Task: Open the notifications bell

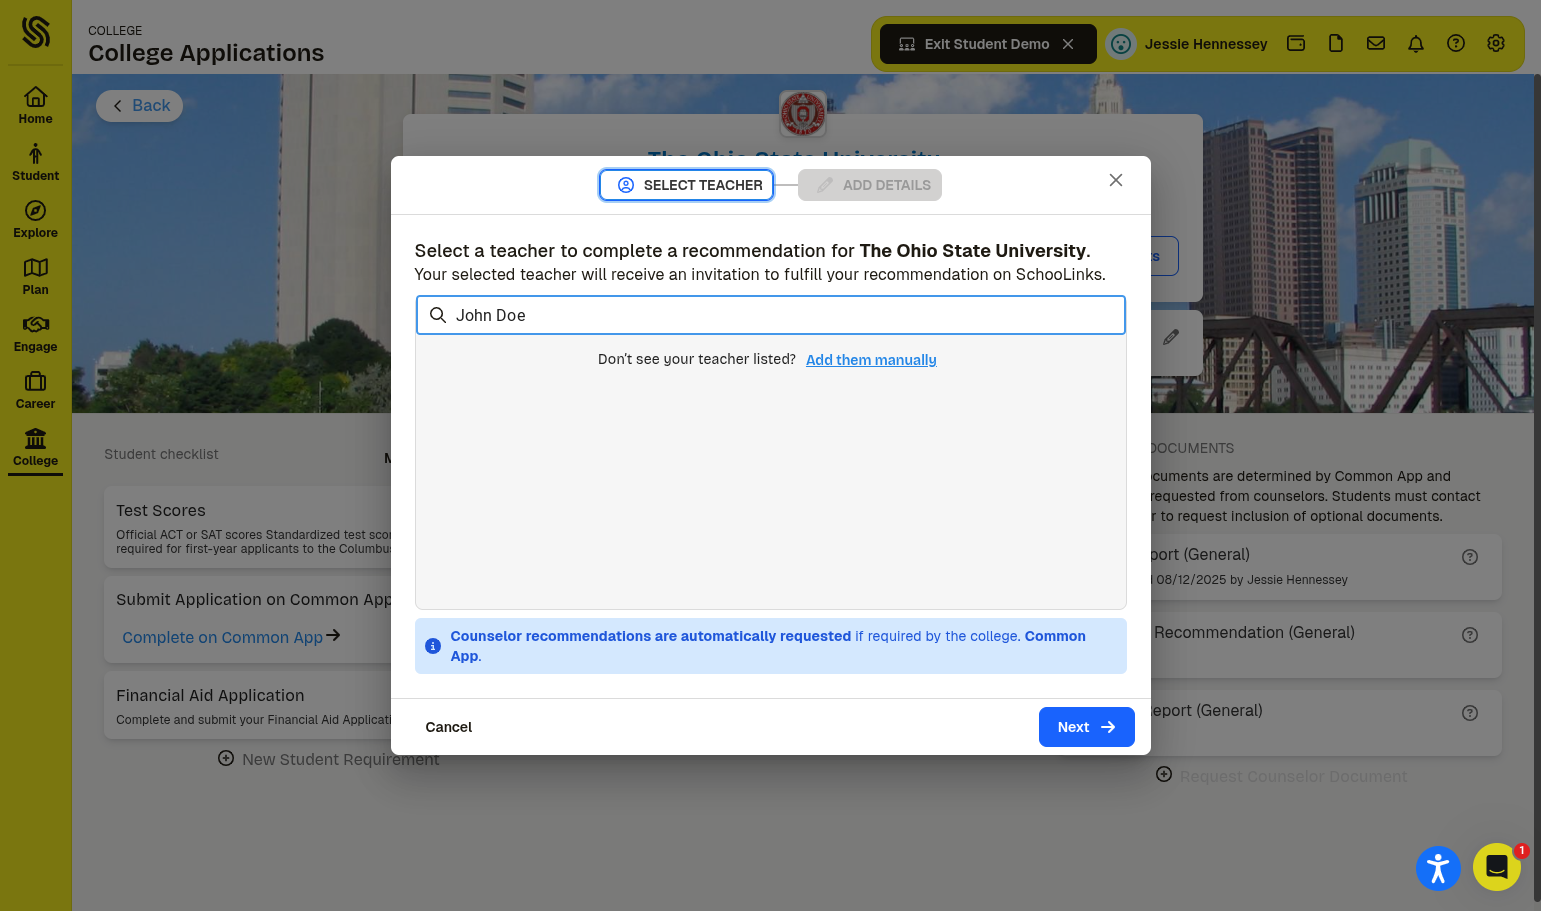Action: pyautogui.click(x=1416, y=43)
